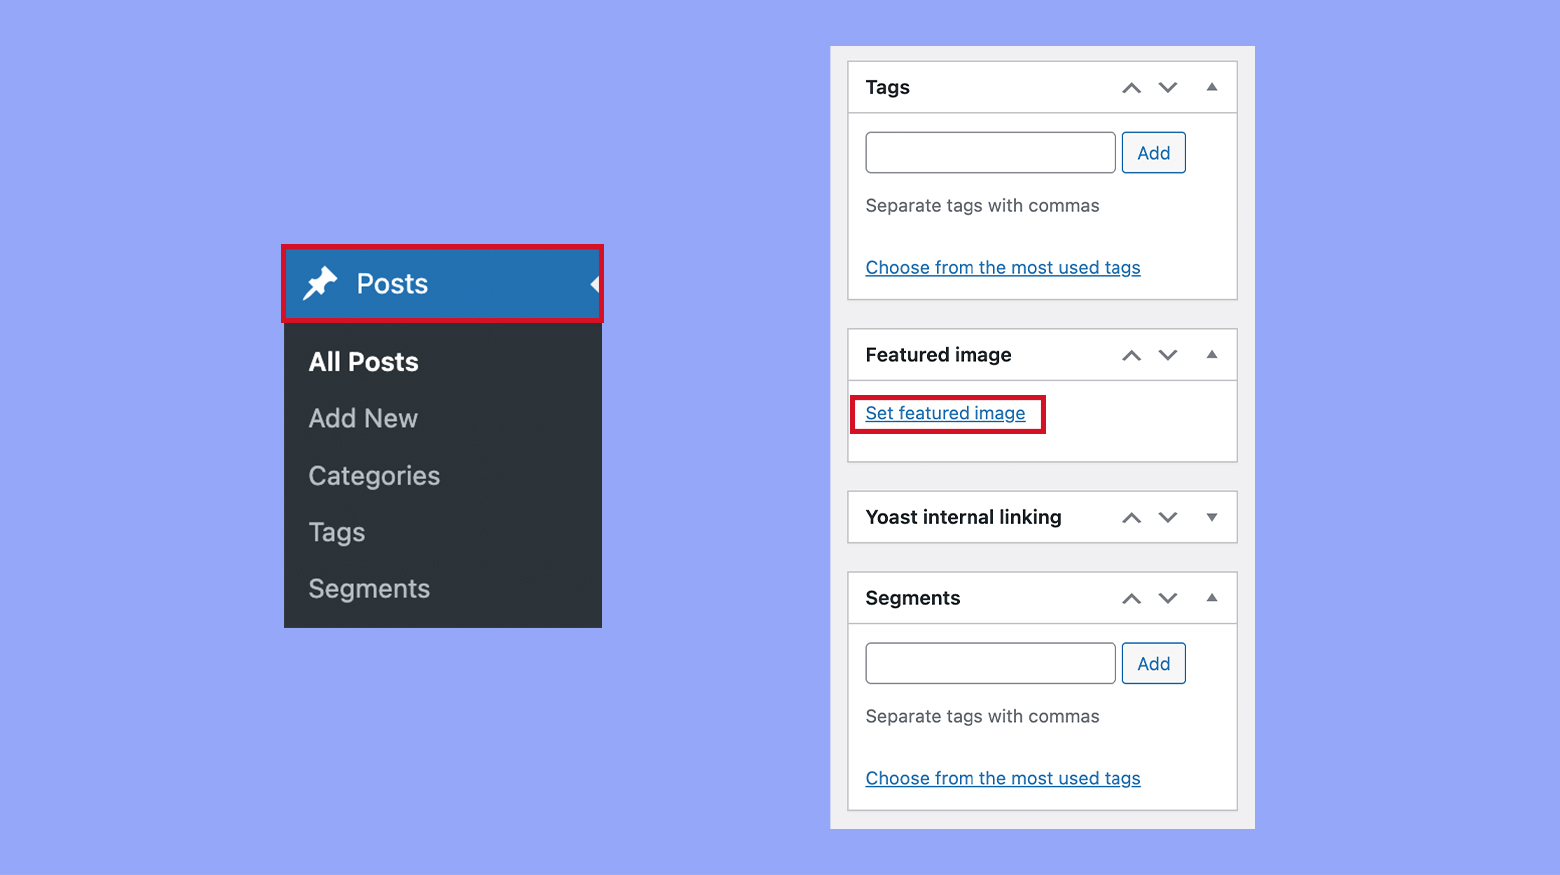
Task: Select Segments in the sidebar menu
Action: coord(369,588)
